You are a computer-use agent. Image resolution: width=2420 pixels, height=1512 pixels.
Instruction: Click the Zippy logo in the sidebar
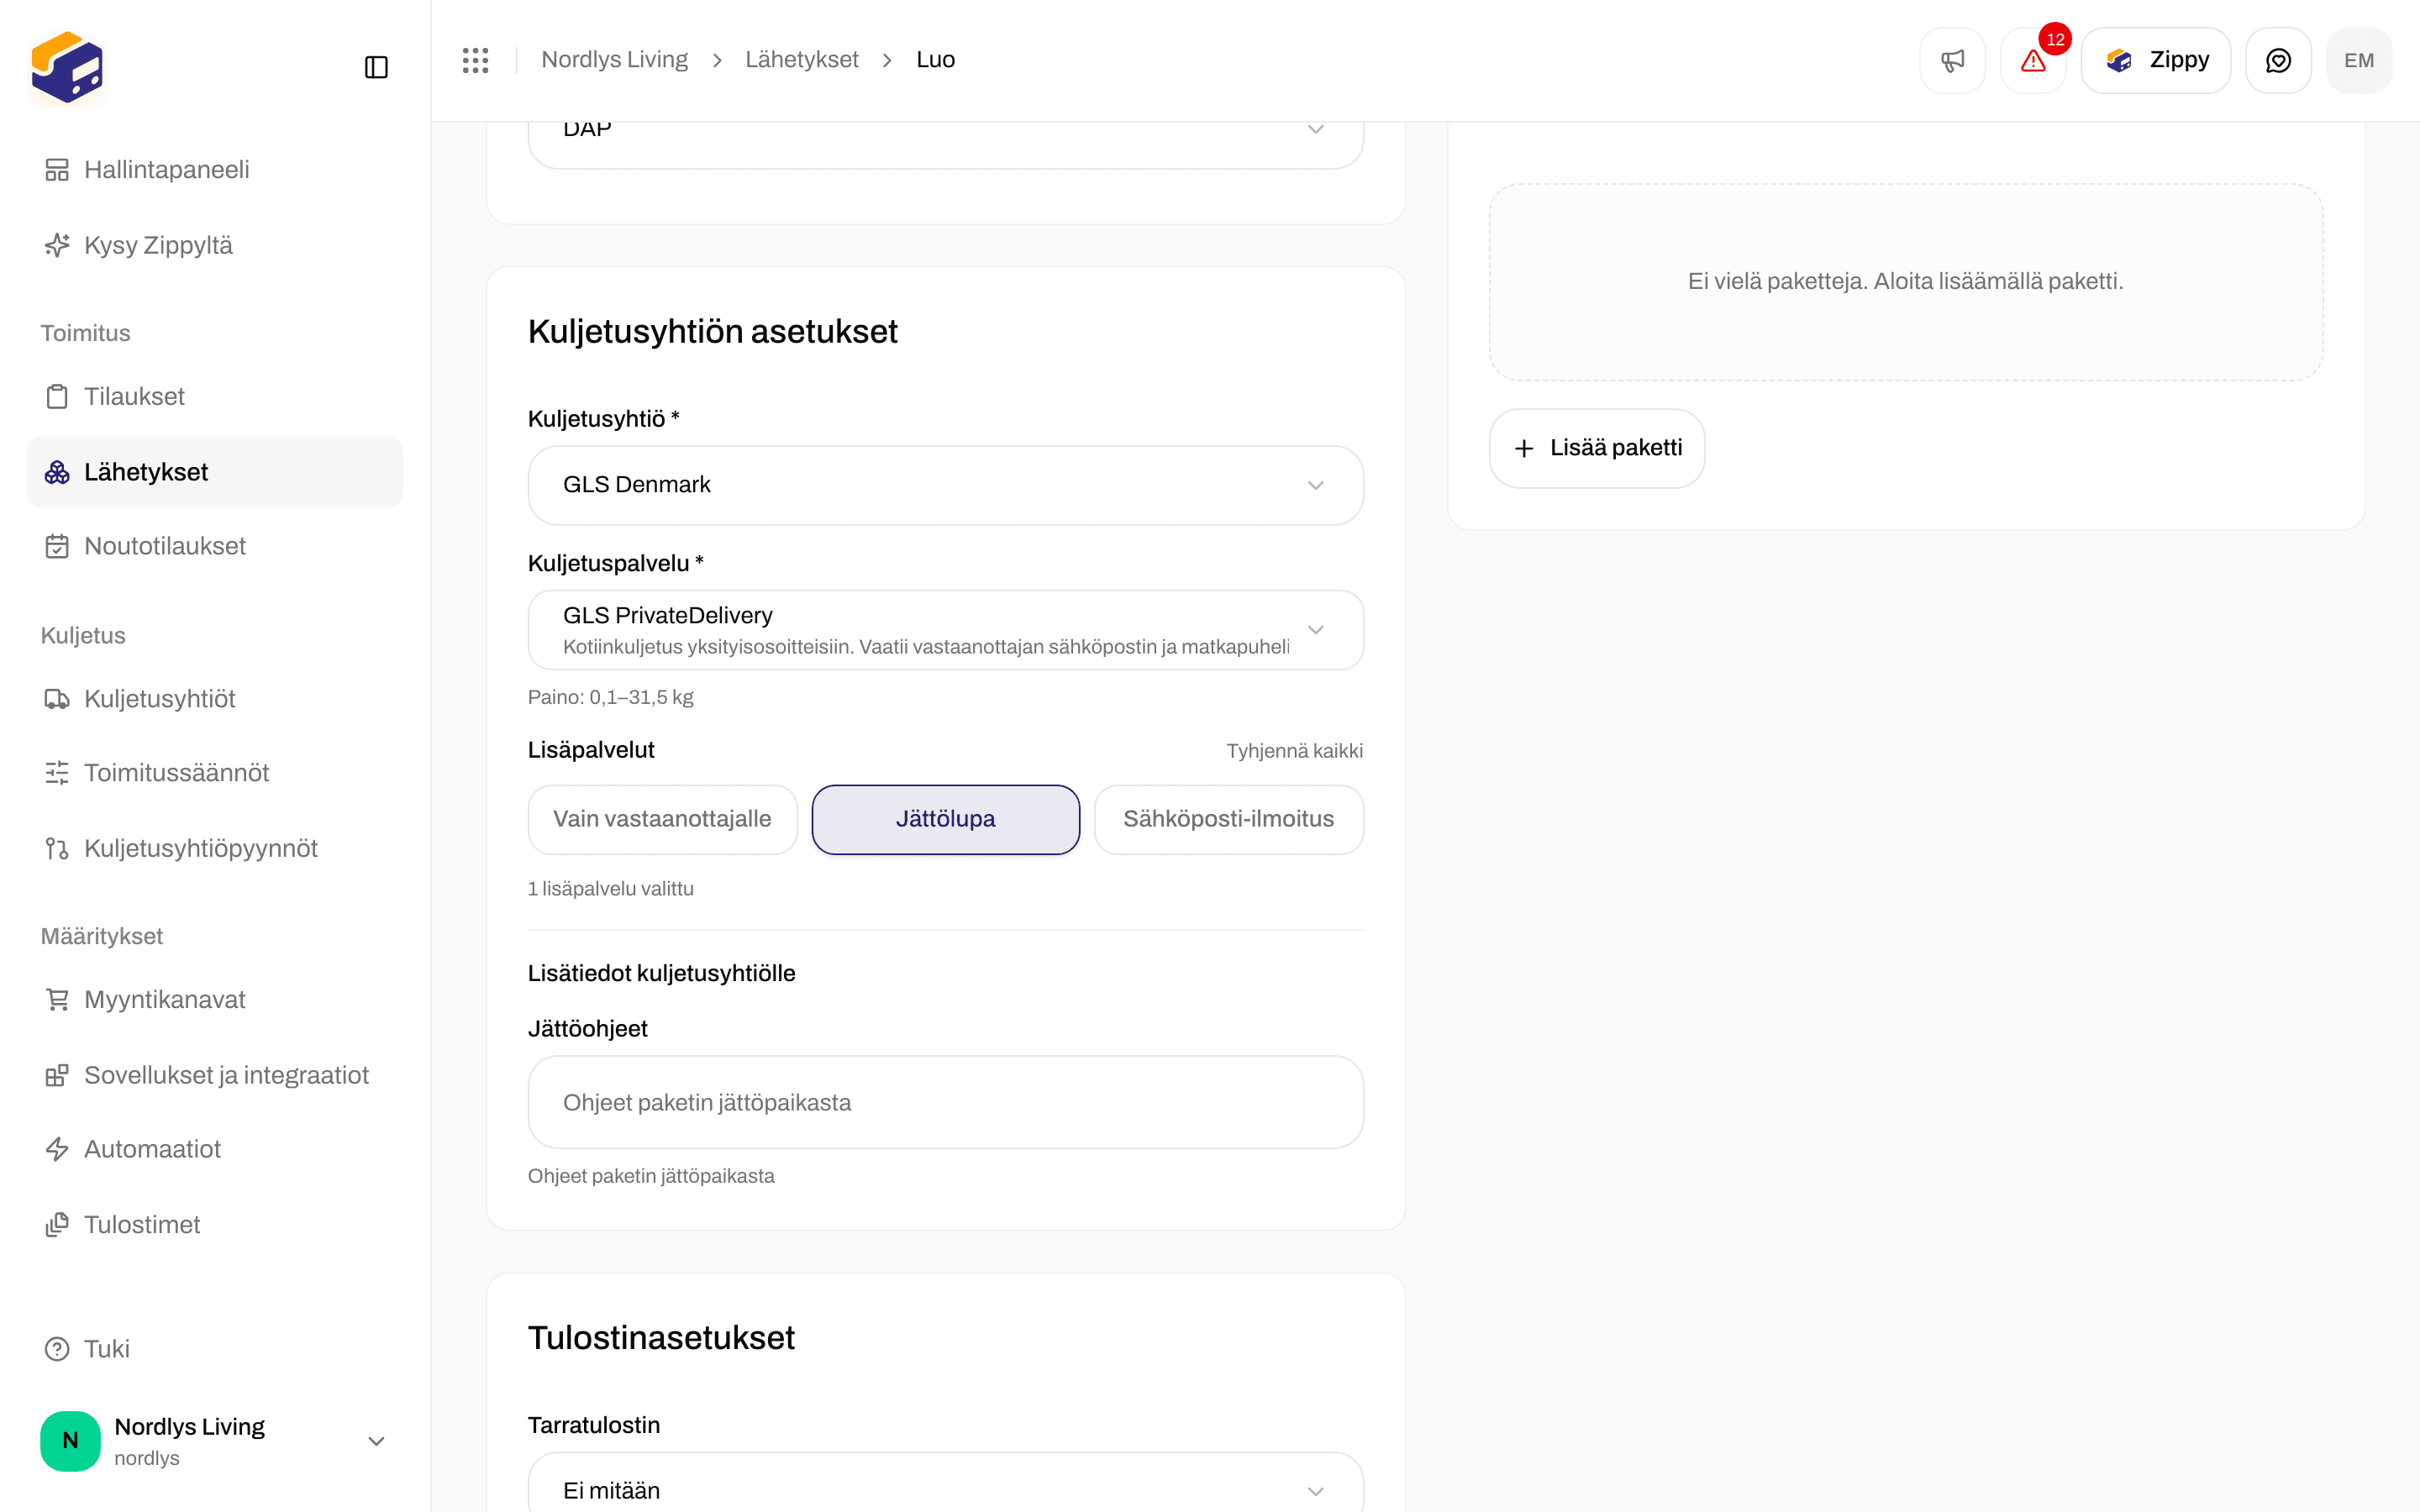point(67,67)
